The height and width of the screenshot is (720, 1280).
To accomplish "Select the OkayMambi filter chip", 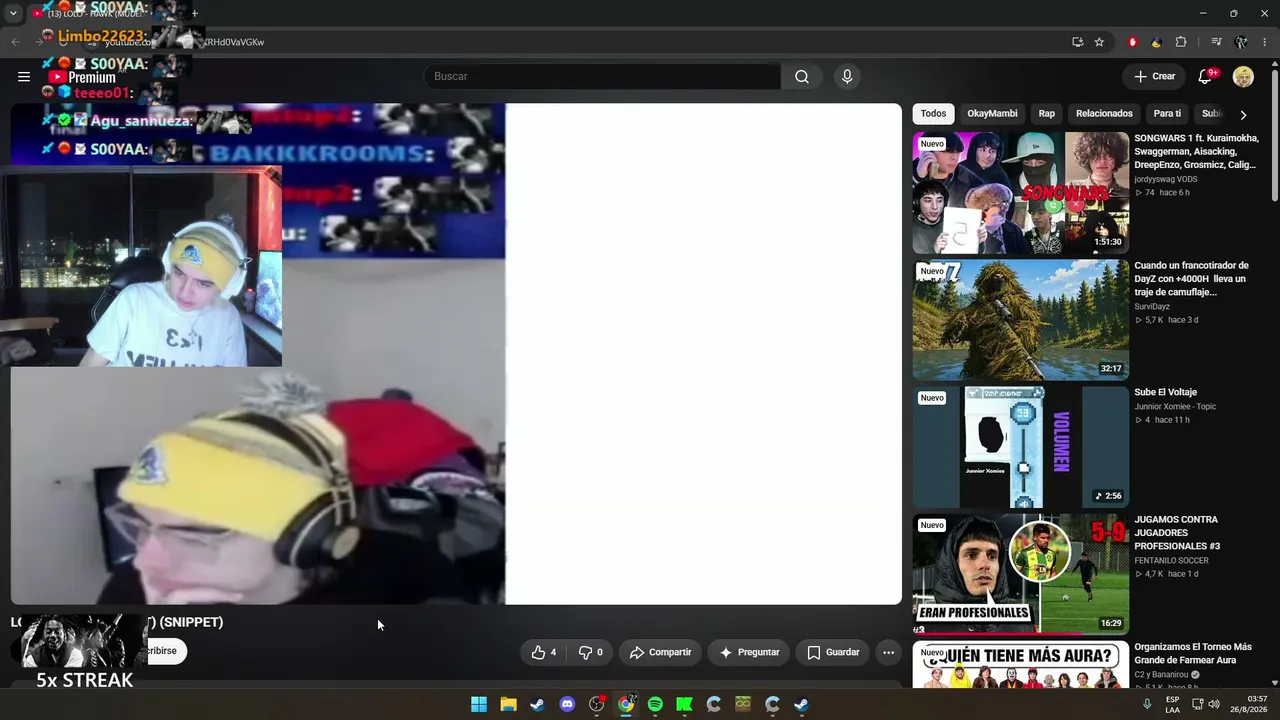I will coord(992,114).
